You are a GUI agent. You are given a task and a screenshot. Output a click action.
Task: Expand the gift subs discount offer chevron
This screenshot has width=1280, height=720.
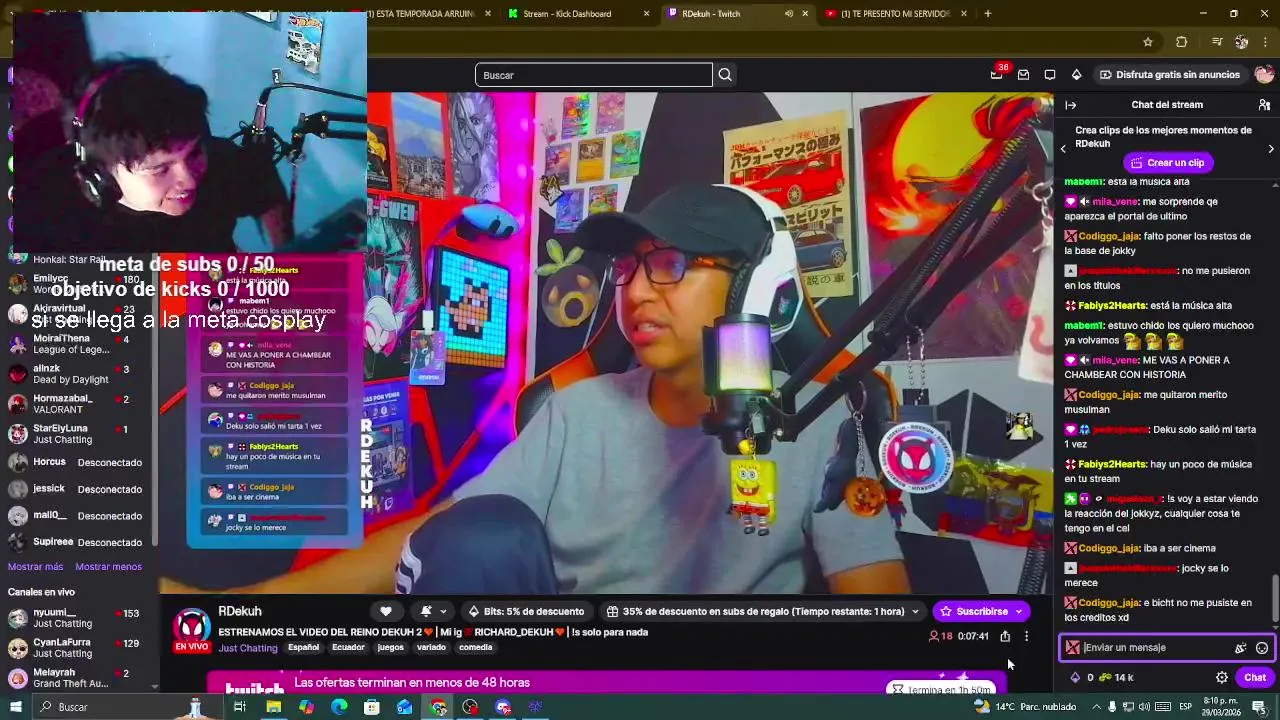[x=914, y=611]
